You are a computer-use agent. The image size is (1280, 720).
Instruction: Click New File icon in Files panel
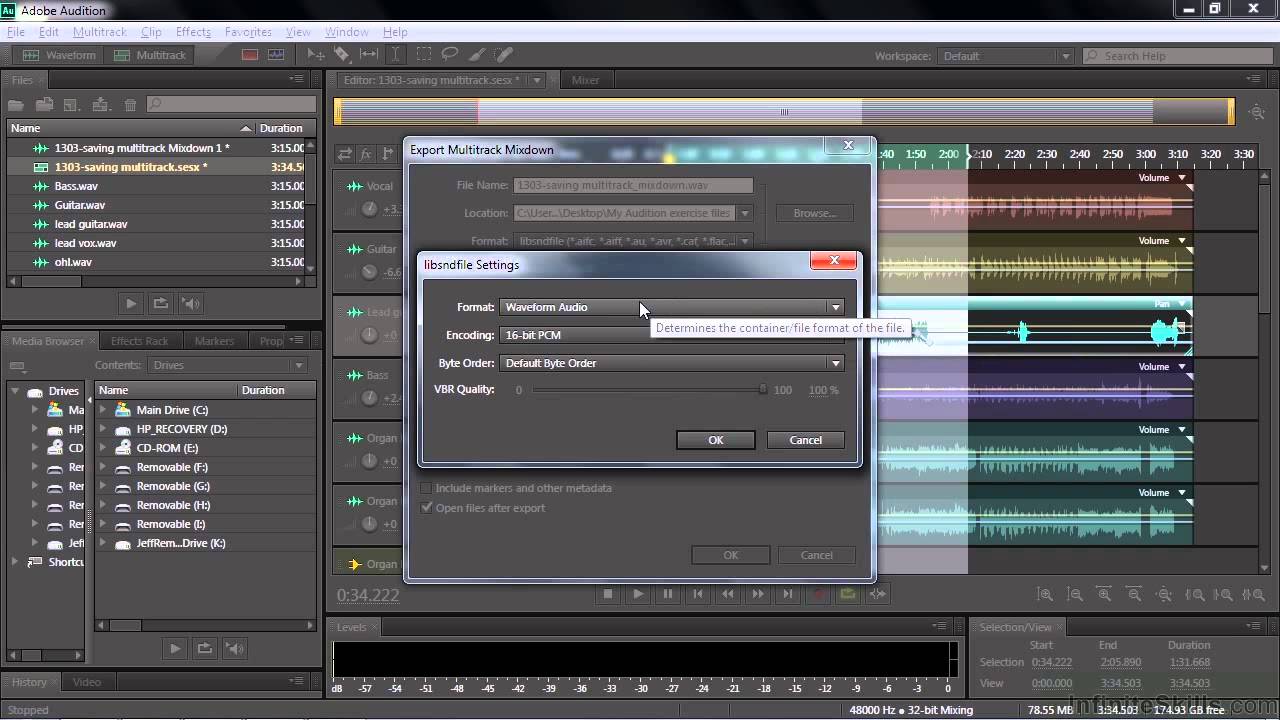pos(71,104)
